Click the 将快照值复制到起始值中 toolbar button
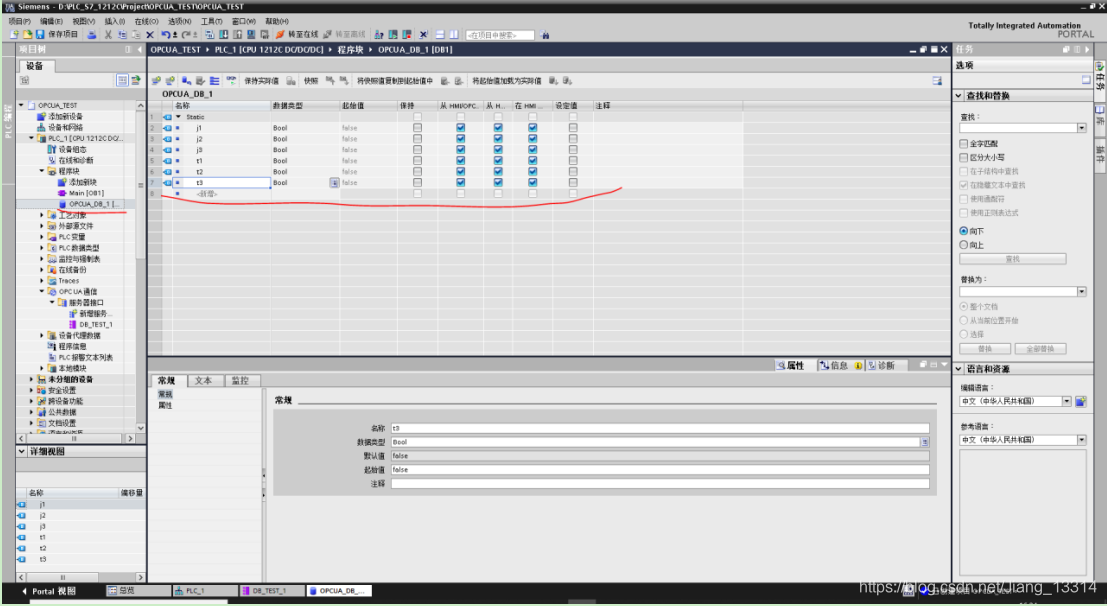 [395, 81]
